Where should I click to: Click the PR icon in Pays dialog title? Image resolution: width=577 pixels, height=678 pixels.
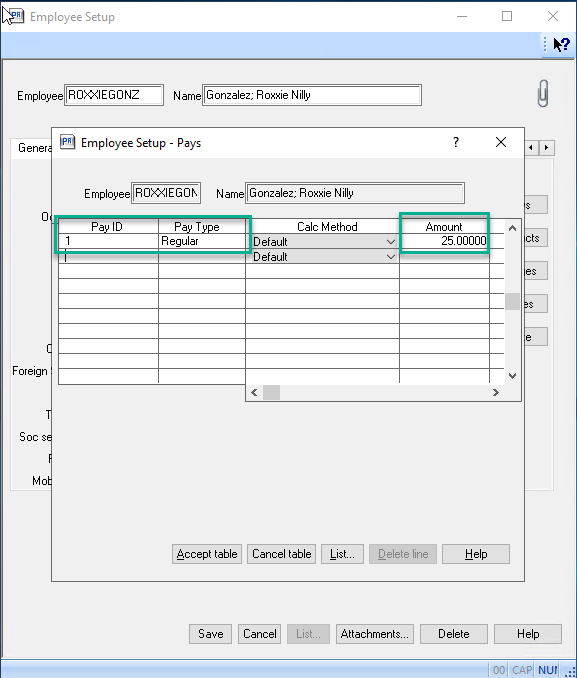pos(67,142)
